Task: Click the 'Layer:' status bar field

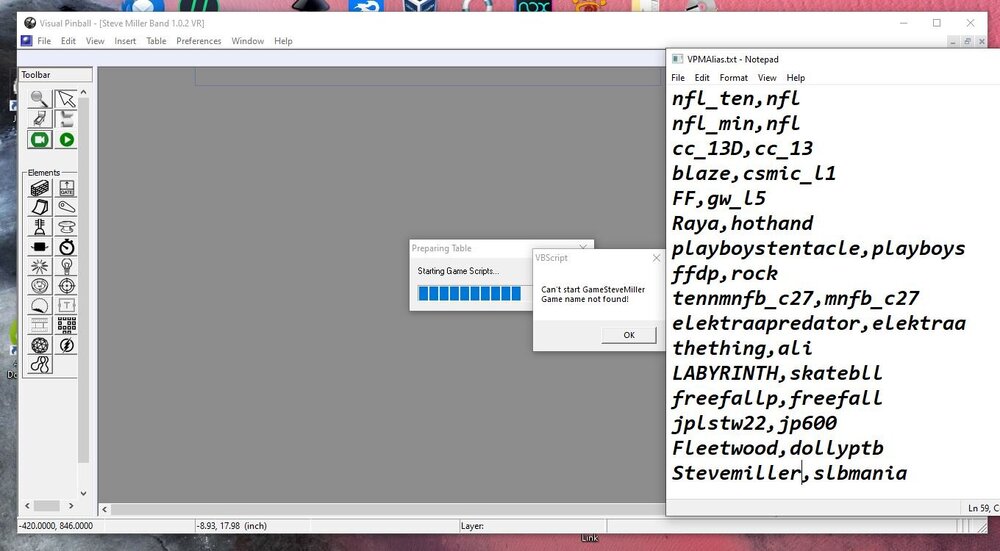Action: pyautogui.click(x=472, y=526)
